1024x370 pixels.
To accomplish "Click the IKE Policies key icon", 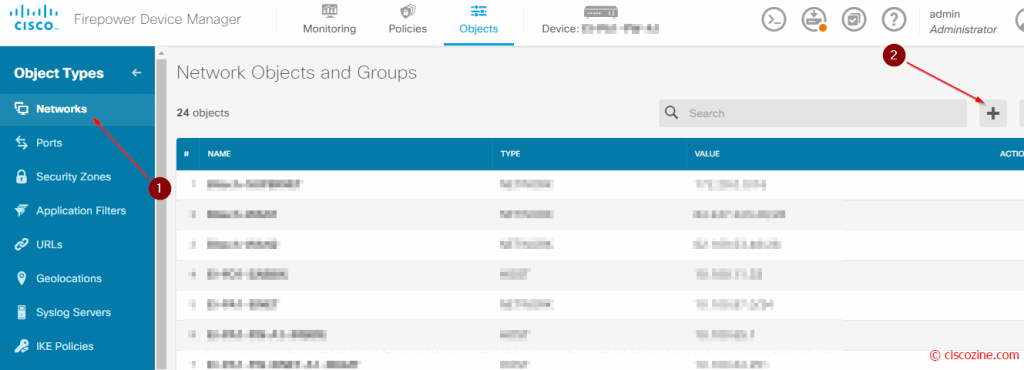I will coord(22,347).
